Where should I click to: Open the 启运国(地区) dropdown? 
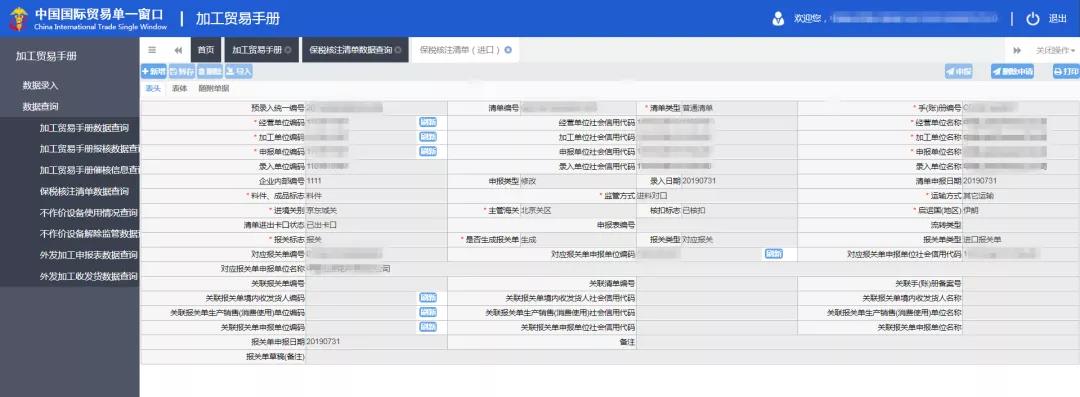coord(1021,210)
